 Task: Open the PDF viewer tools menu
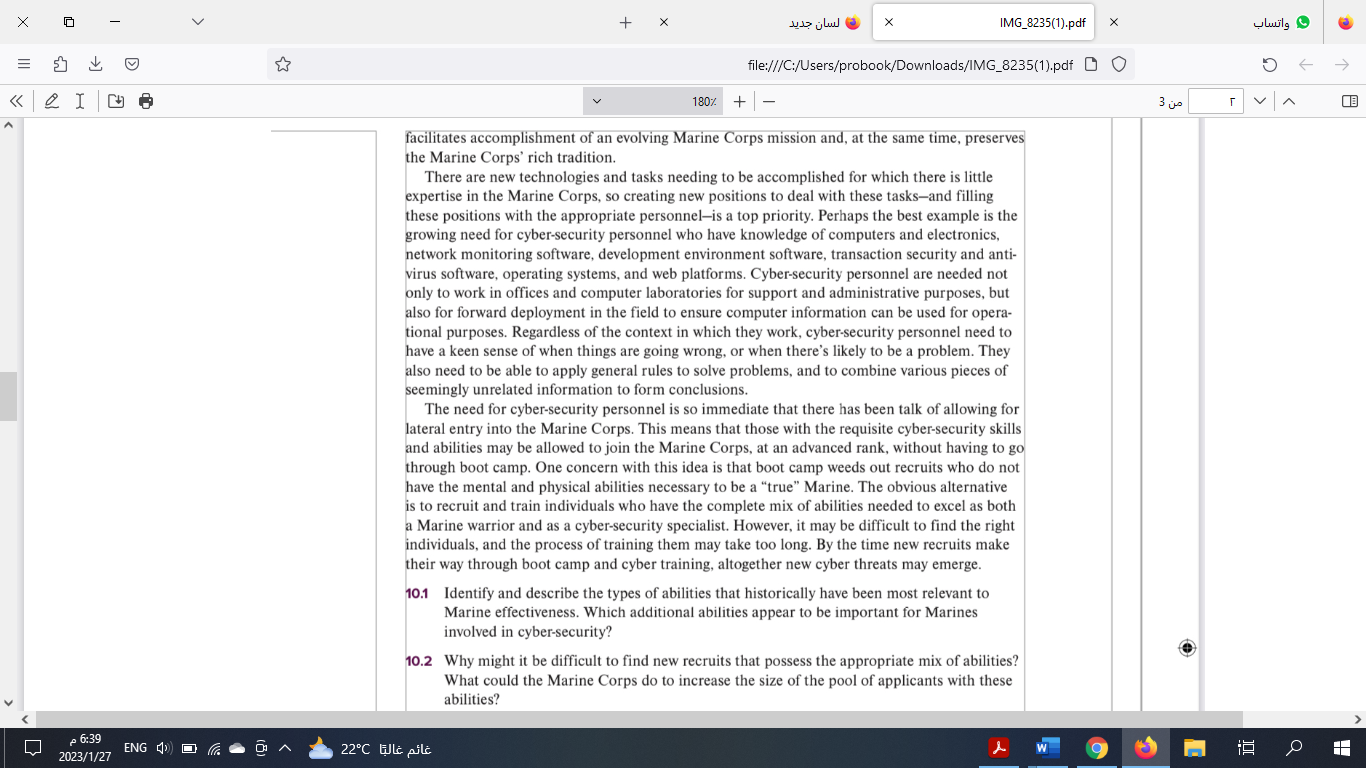tap(16, 101)
